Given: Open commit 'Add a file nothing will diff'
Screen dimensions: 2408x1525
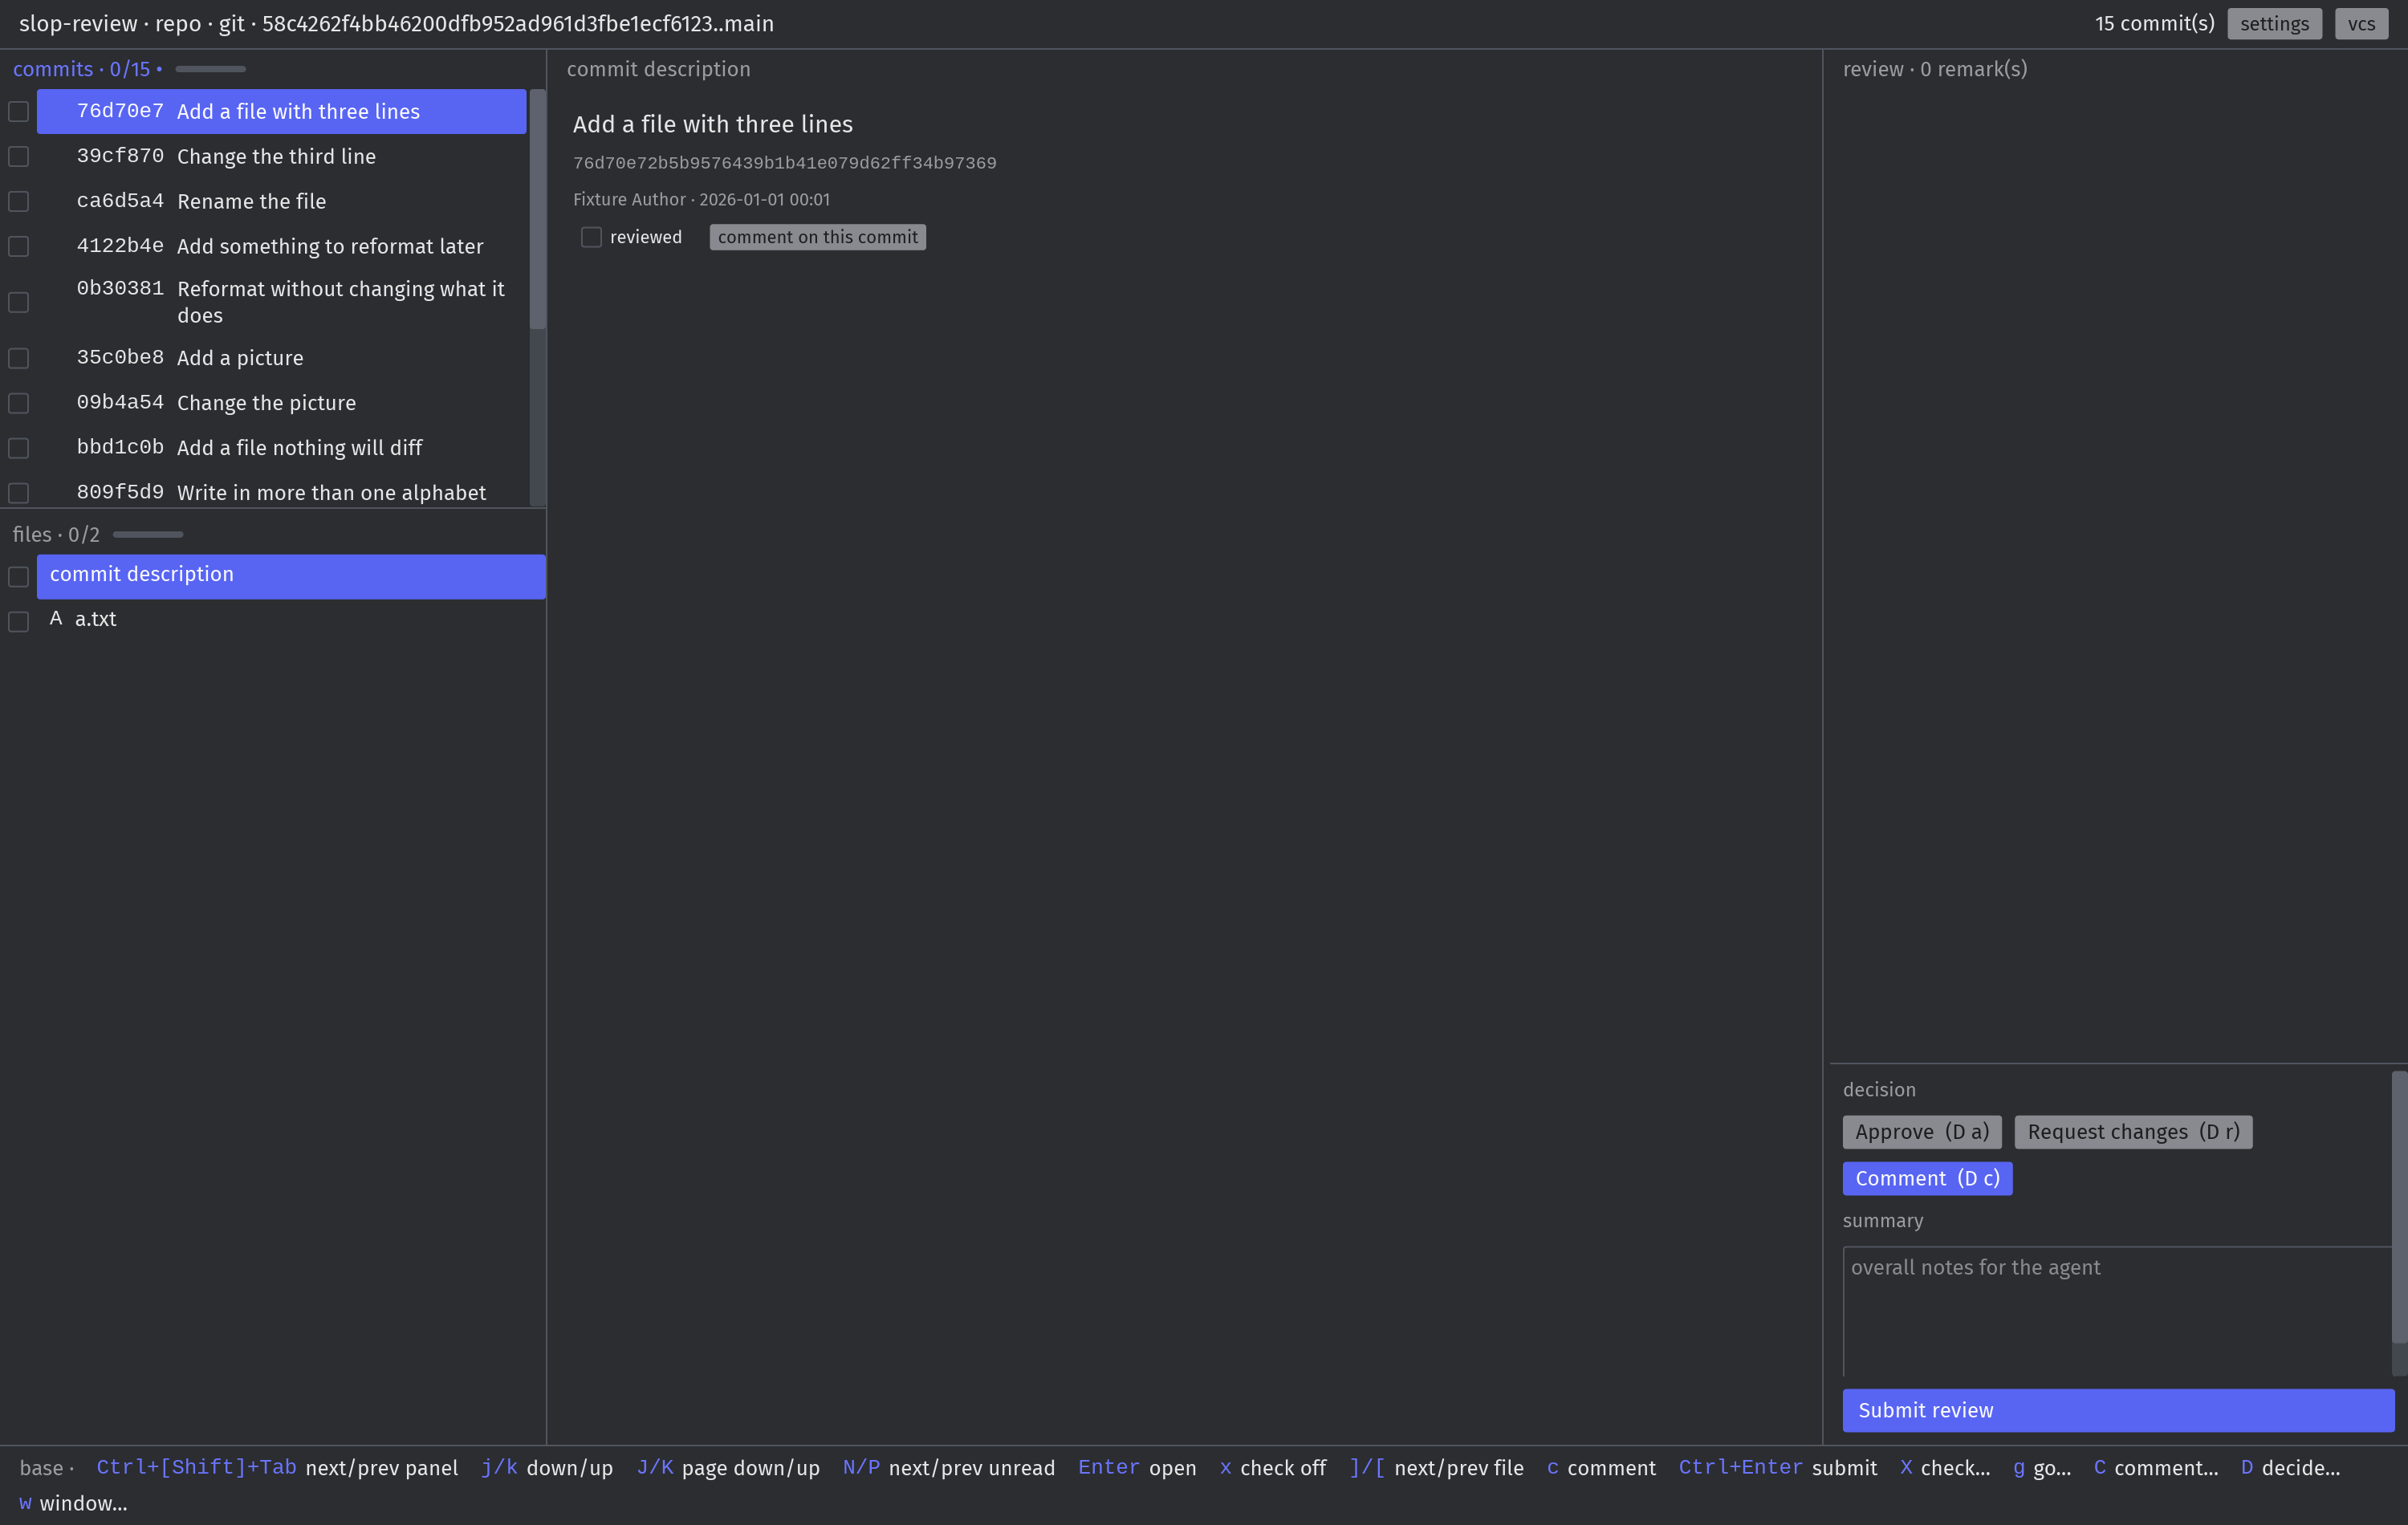Looking at the screenshot, I should 281,448.
